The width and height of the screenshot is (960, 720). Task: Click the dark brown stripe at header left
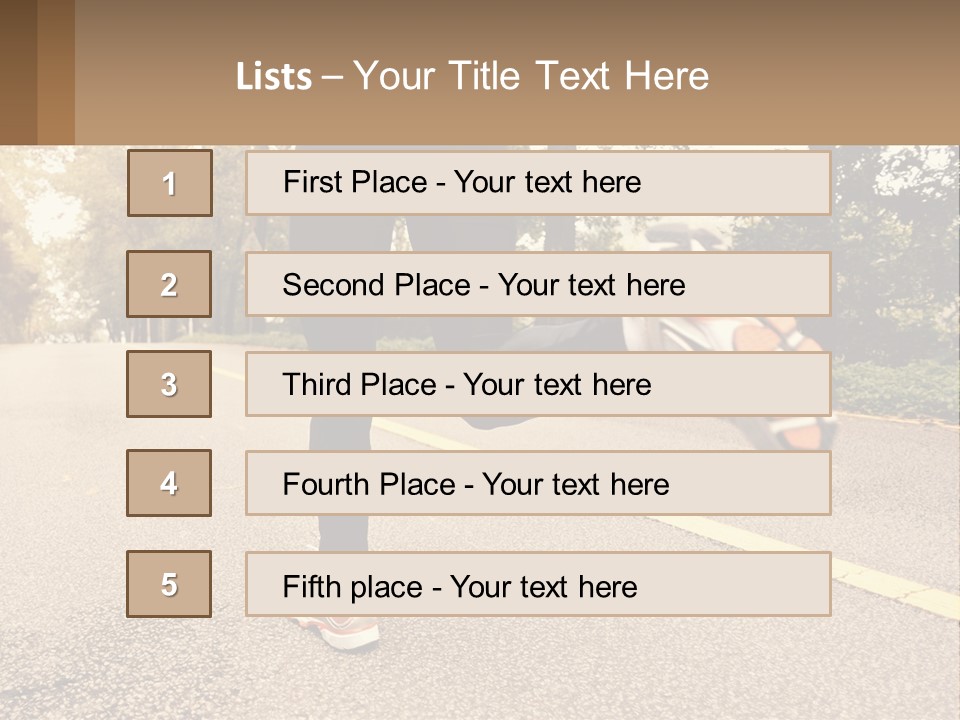[x=18, y=72]
